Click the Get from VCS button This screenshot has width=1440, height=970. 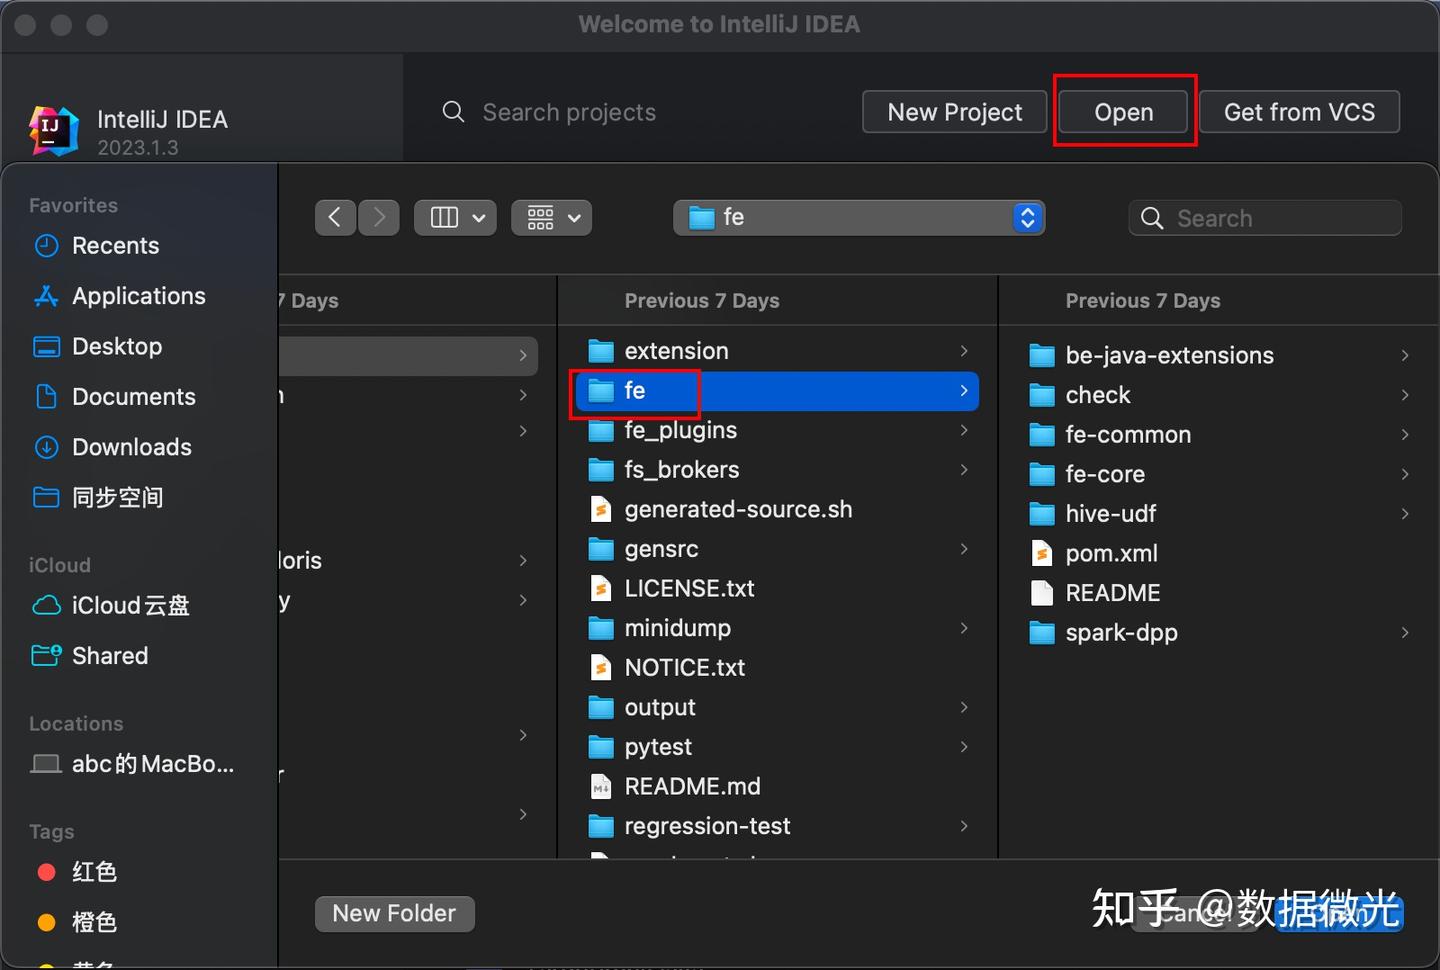tap(1299, 112)
